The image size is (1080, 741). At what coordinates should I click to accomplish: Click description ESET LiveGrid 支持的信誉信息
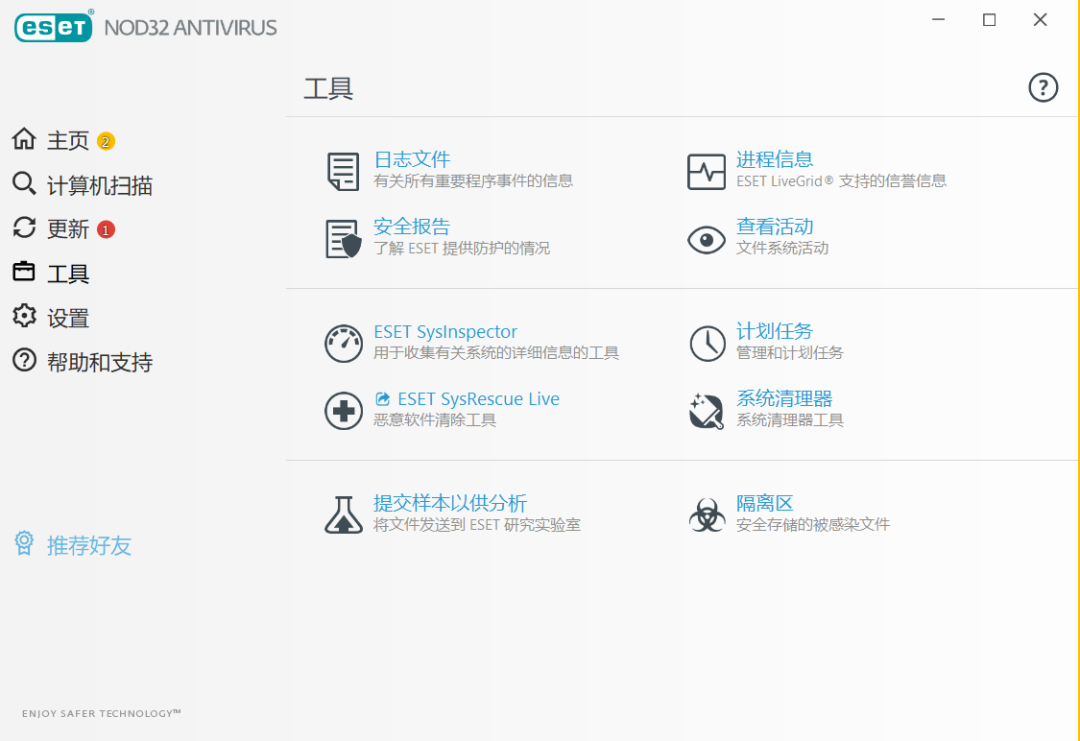pyautogui.click(x=841, y=180)
